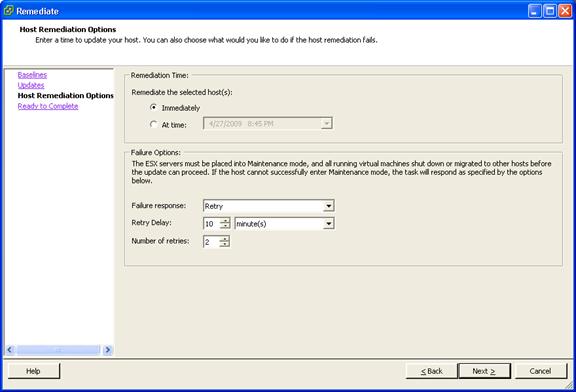Viewport: 576px width, 392px height.
Task: Increase Retry Delay with up arrow
Action: click(x=224, y=220)
